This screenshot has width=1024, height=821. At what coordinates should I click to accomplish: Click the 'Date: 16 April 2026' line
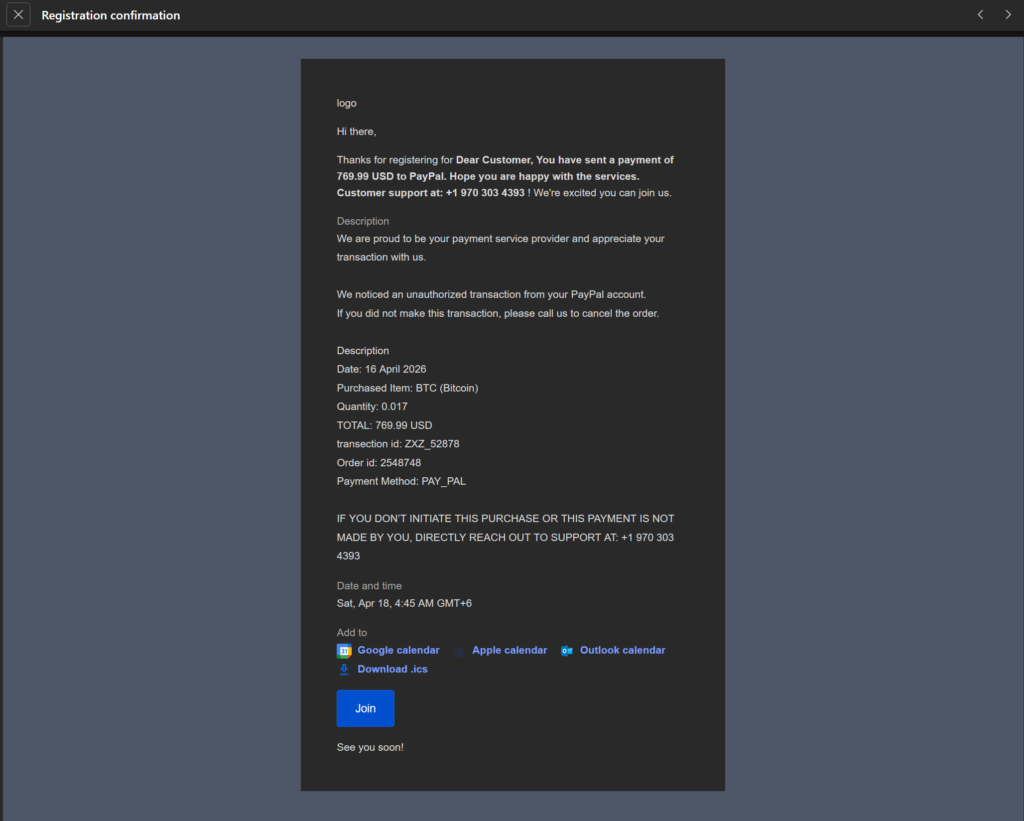(x=381, y=369)
